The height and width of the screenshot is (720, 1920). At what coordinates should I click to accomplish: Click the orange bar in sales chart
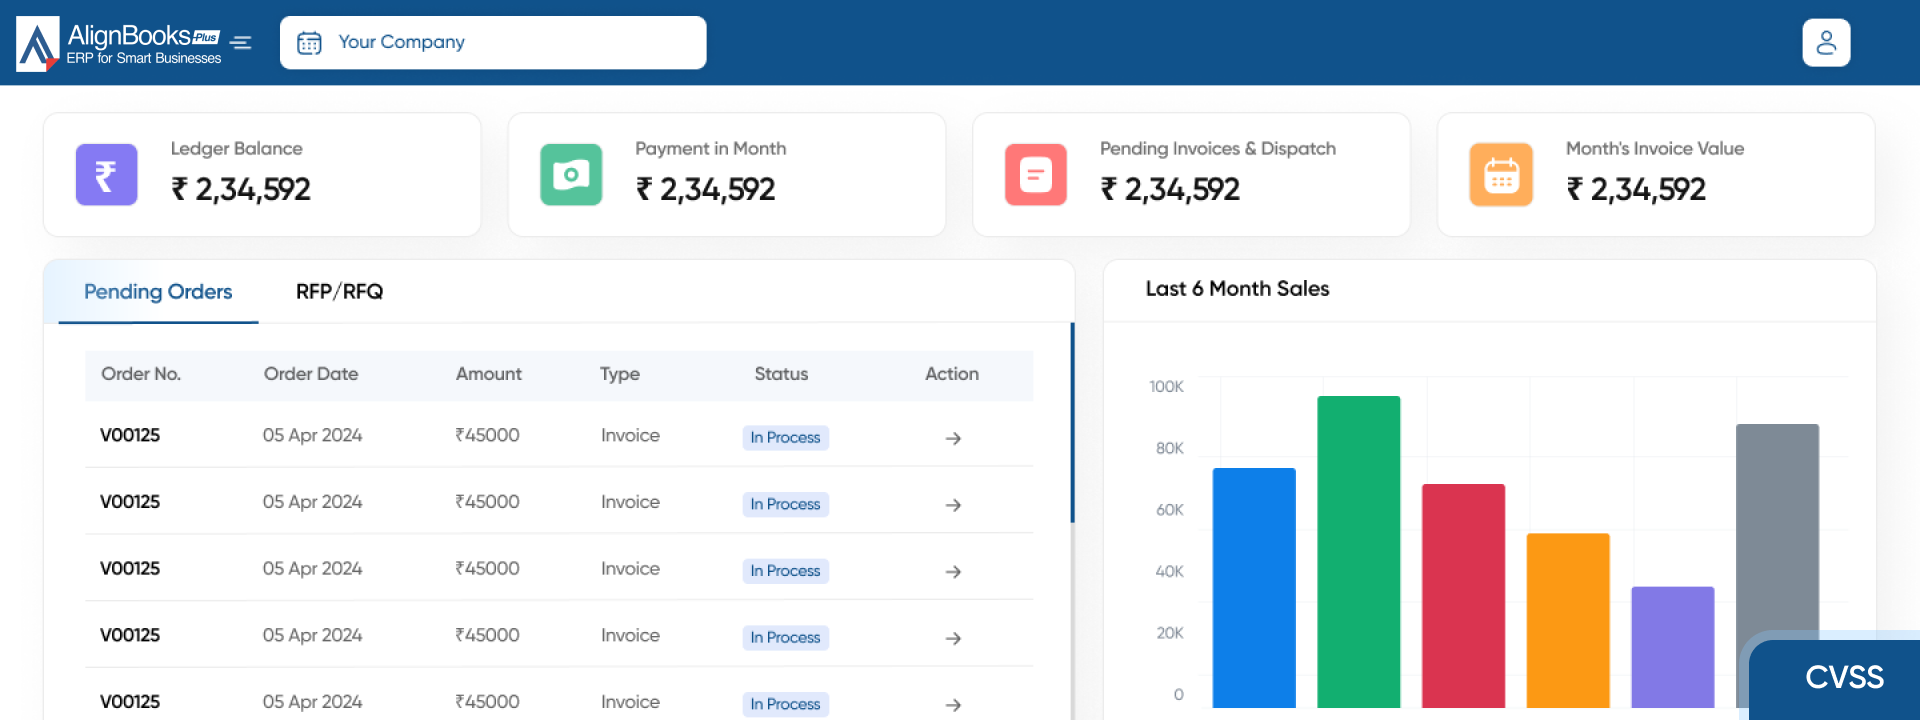click(1568, 621)
